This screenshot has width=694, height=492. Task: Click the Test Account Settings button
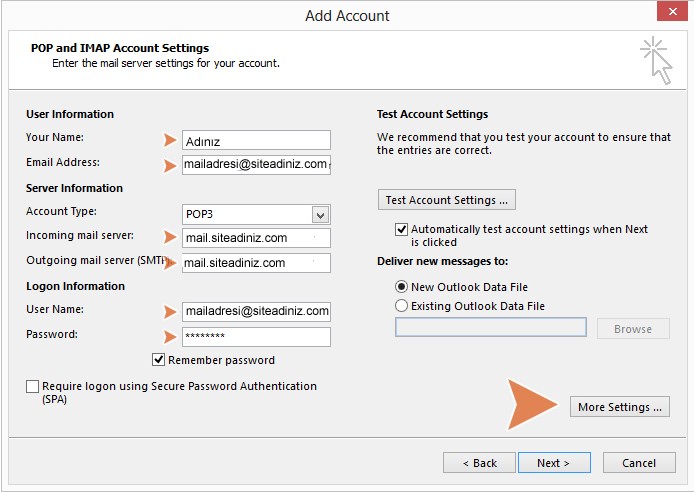pos(447,200)
